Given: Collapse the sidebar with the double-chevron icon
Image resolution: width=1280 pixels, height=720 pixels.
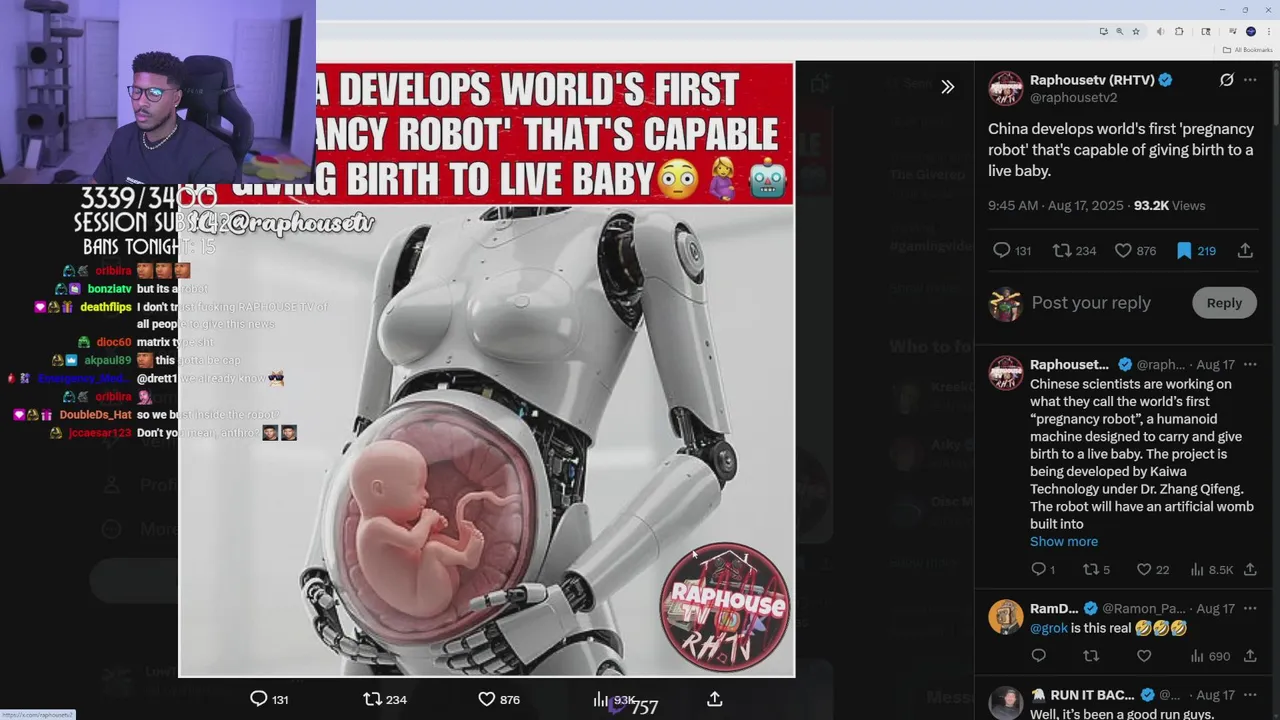Looking at the screenshot, I should coord(947,87).
